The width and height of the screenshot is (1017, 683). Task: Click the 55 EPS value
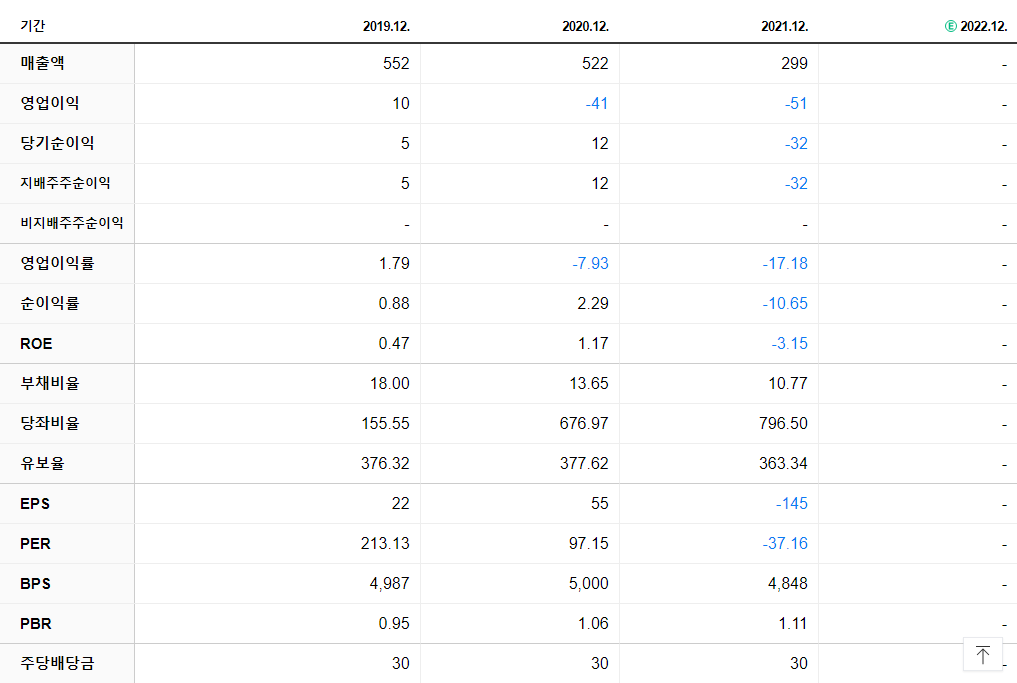(600, 503)
